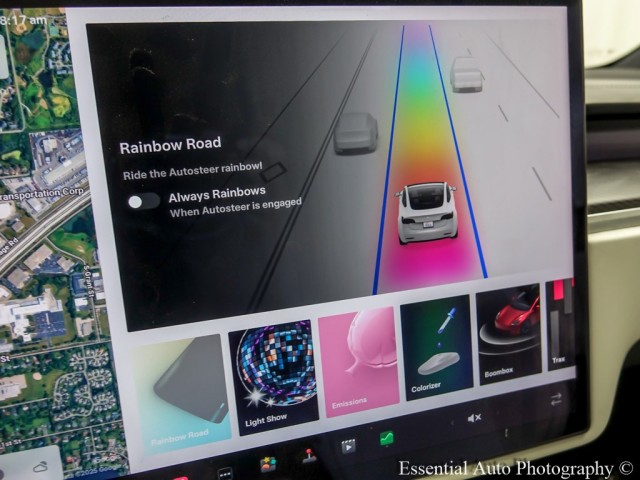Tap 'Transportation Corp' label on the map
The height and width of the screenshot is (480, 640).
42,194
